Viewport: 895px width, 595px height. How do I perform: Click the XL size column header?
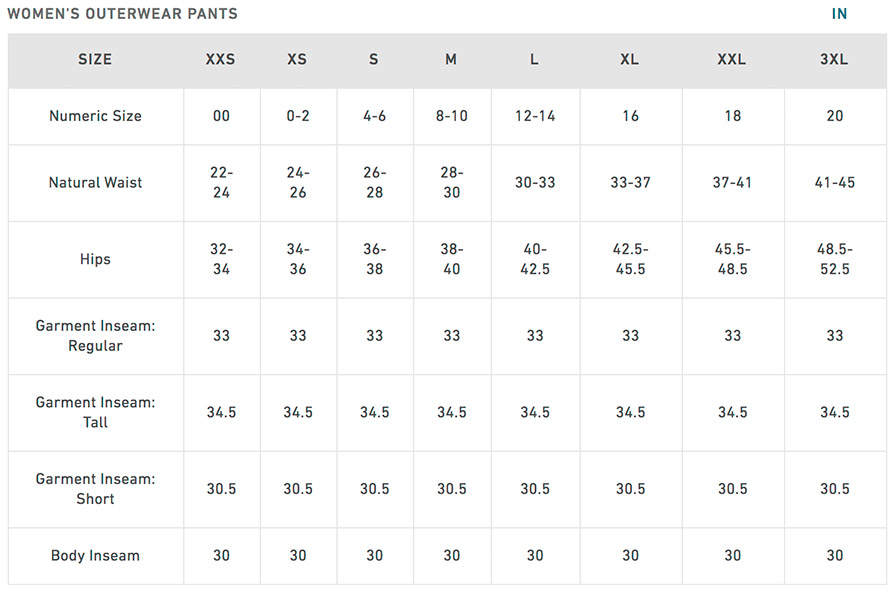(x=630, y=59)
